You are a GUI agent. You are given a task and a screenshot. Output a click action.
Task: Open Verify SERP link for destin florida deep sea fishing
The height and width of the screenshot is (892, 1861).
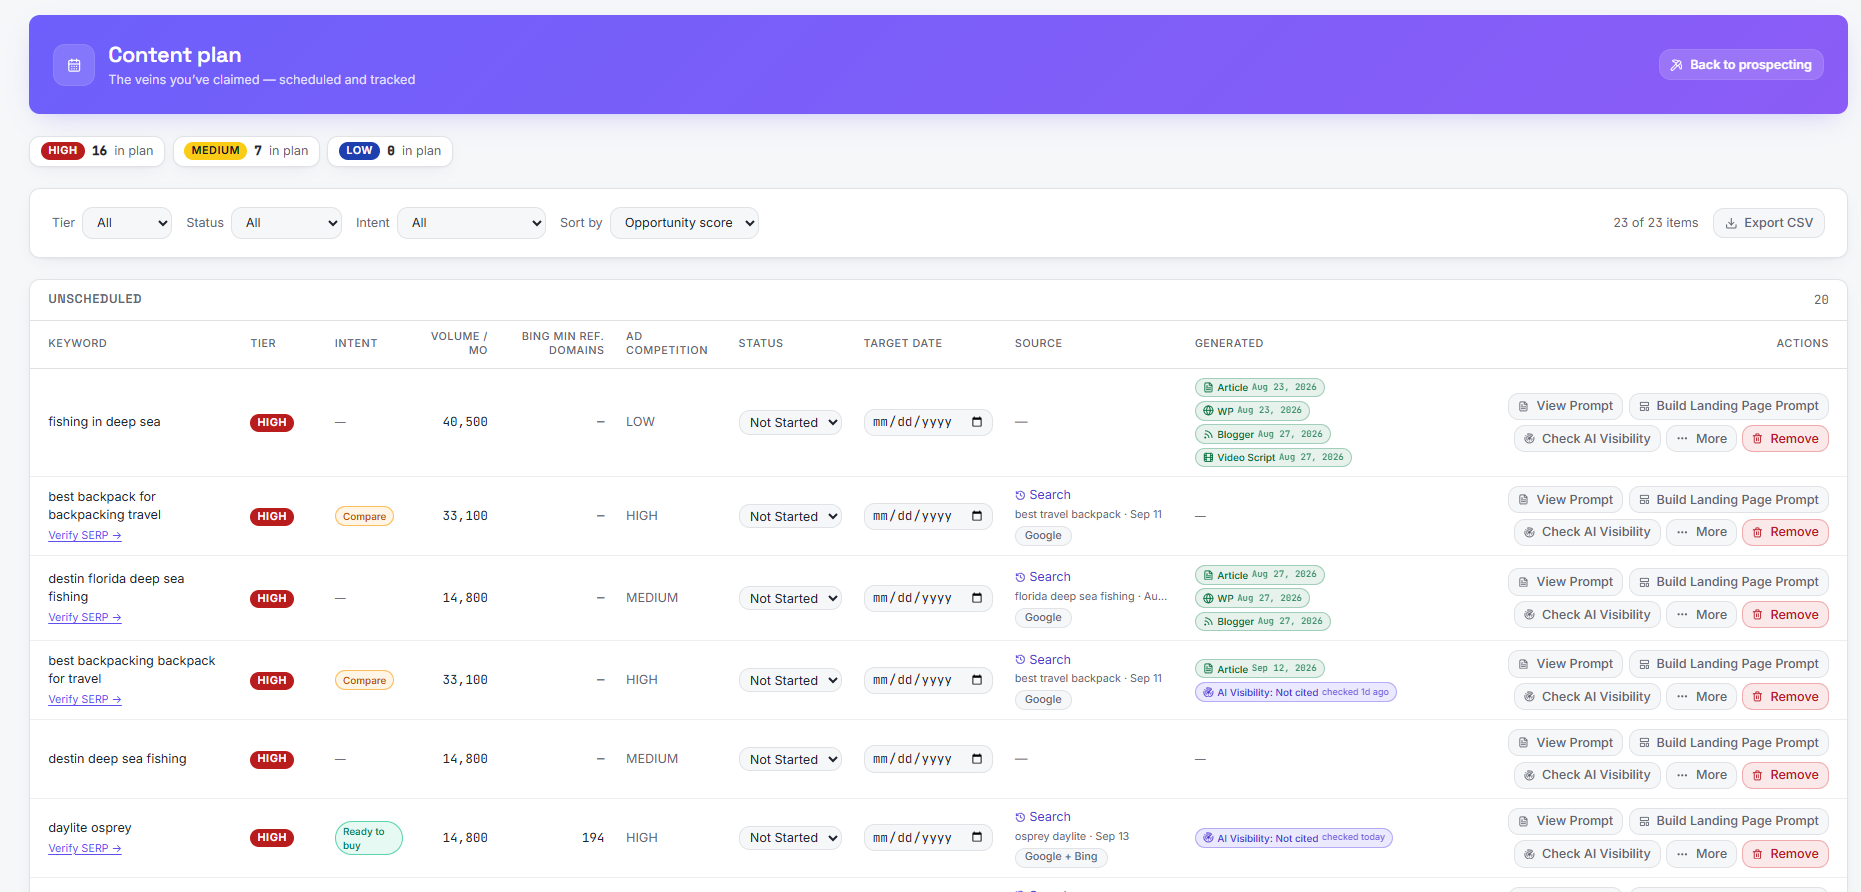(x=85, y=617)
